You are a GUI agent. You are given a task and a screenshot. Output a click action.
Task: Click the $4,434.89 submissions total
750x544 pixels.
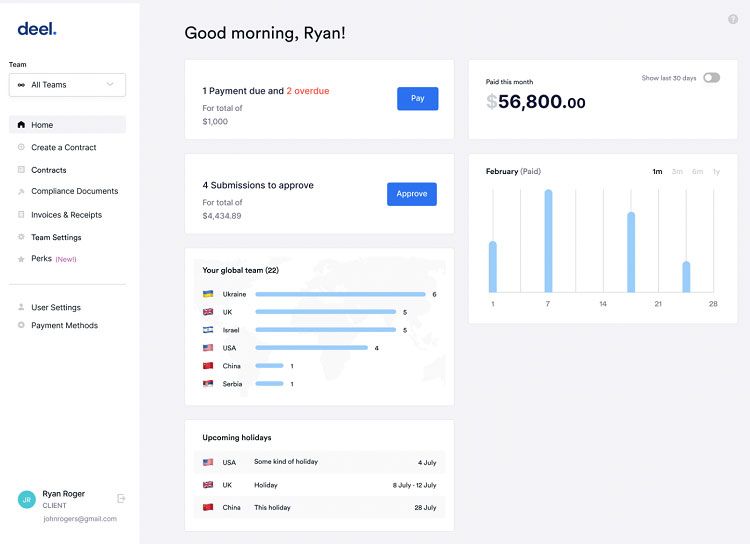(222, 216)
